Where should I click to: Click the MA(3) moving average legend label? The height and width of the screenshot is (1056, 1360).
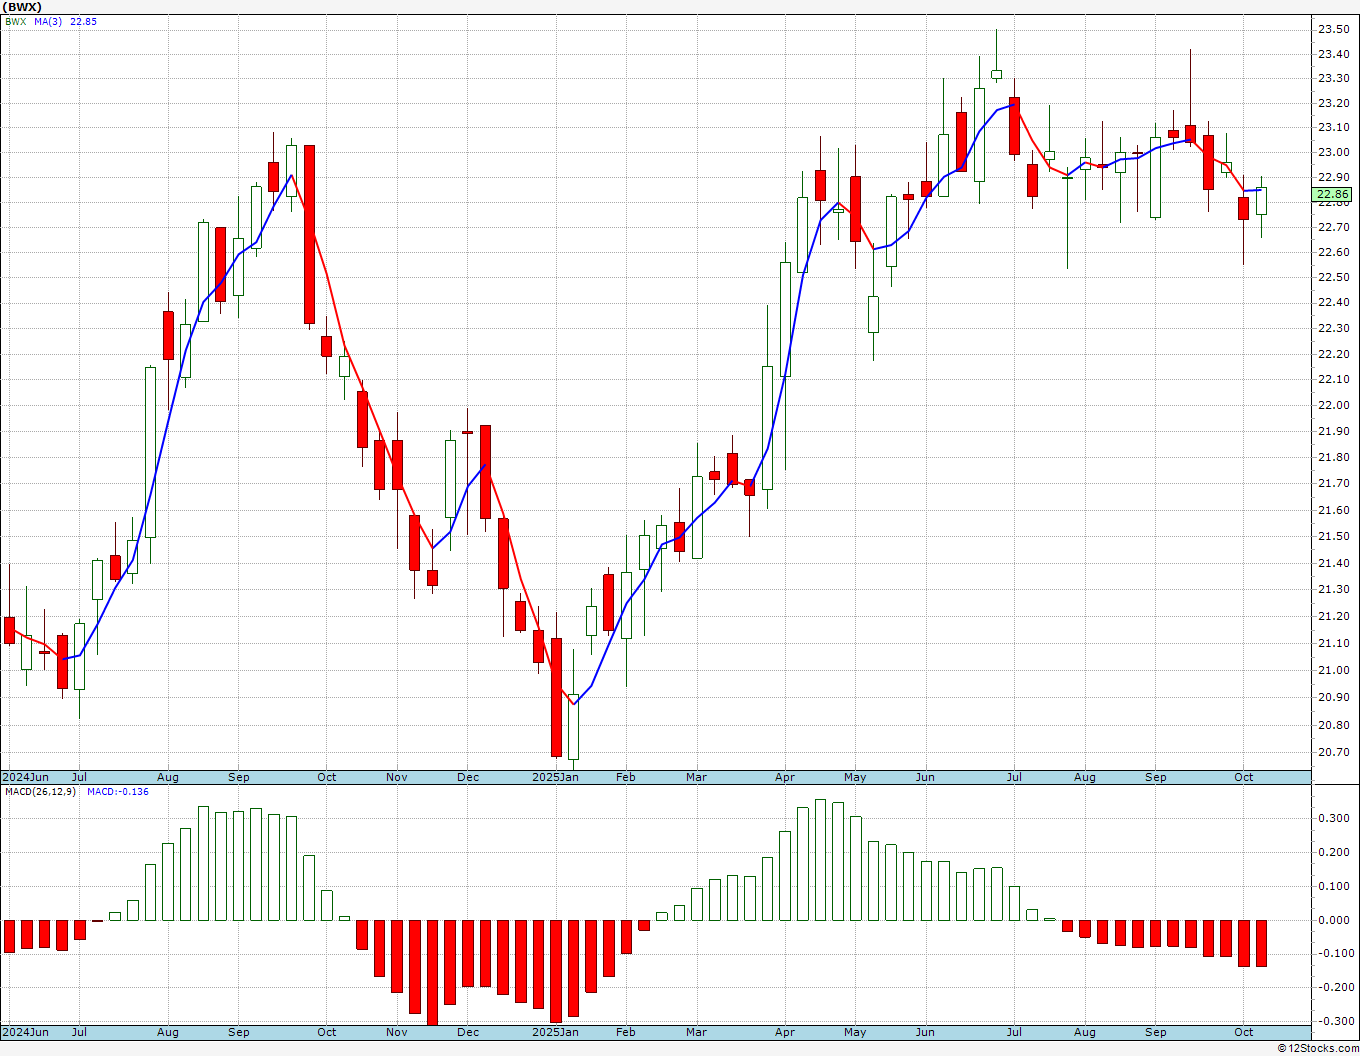[x=48, y=21]
